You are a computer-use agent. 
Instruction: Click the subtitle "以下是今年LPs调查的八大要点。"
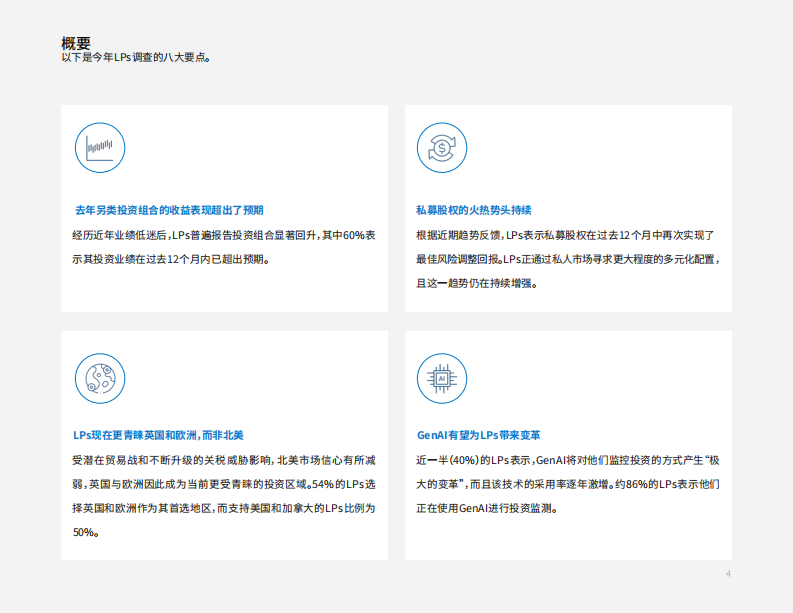click(x=135, y=58)
